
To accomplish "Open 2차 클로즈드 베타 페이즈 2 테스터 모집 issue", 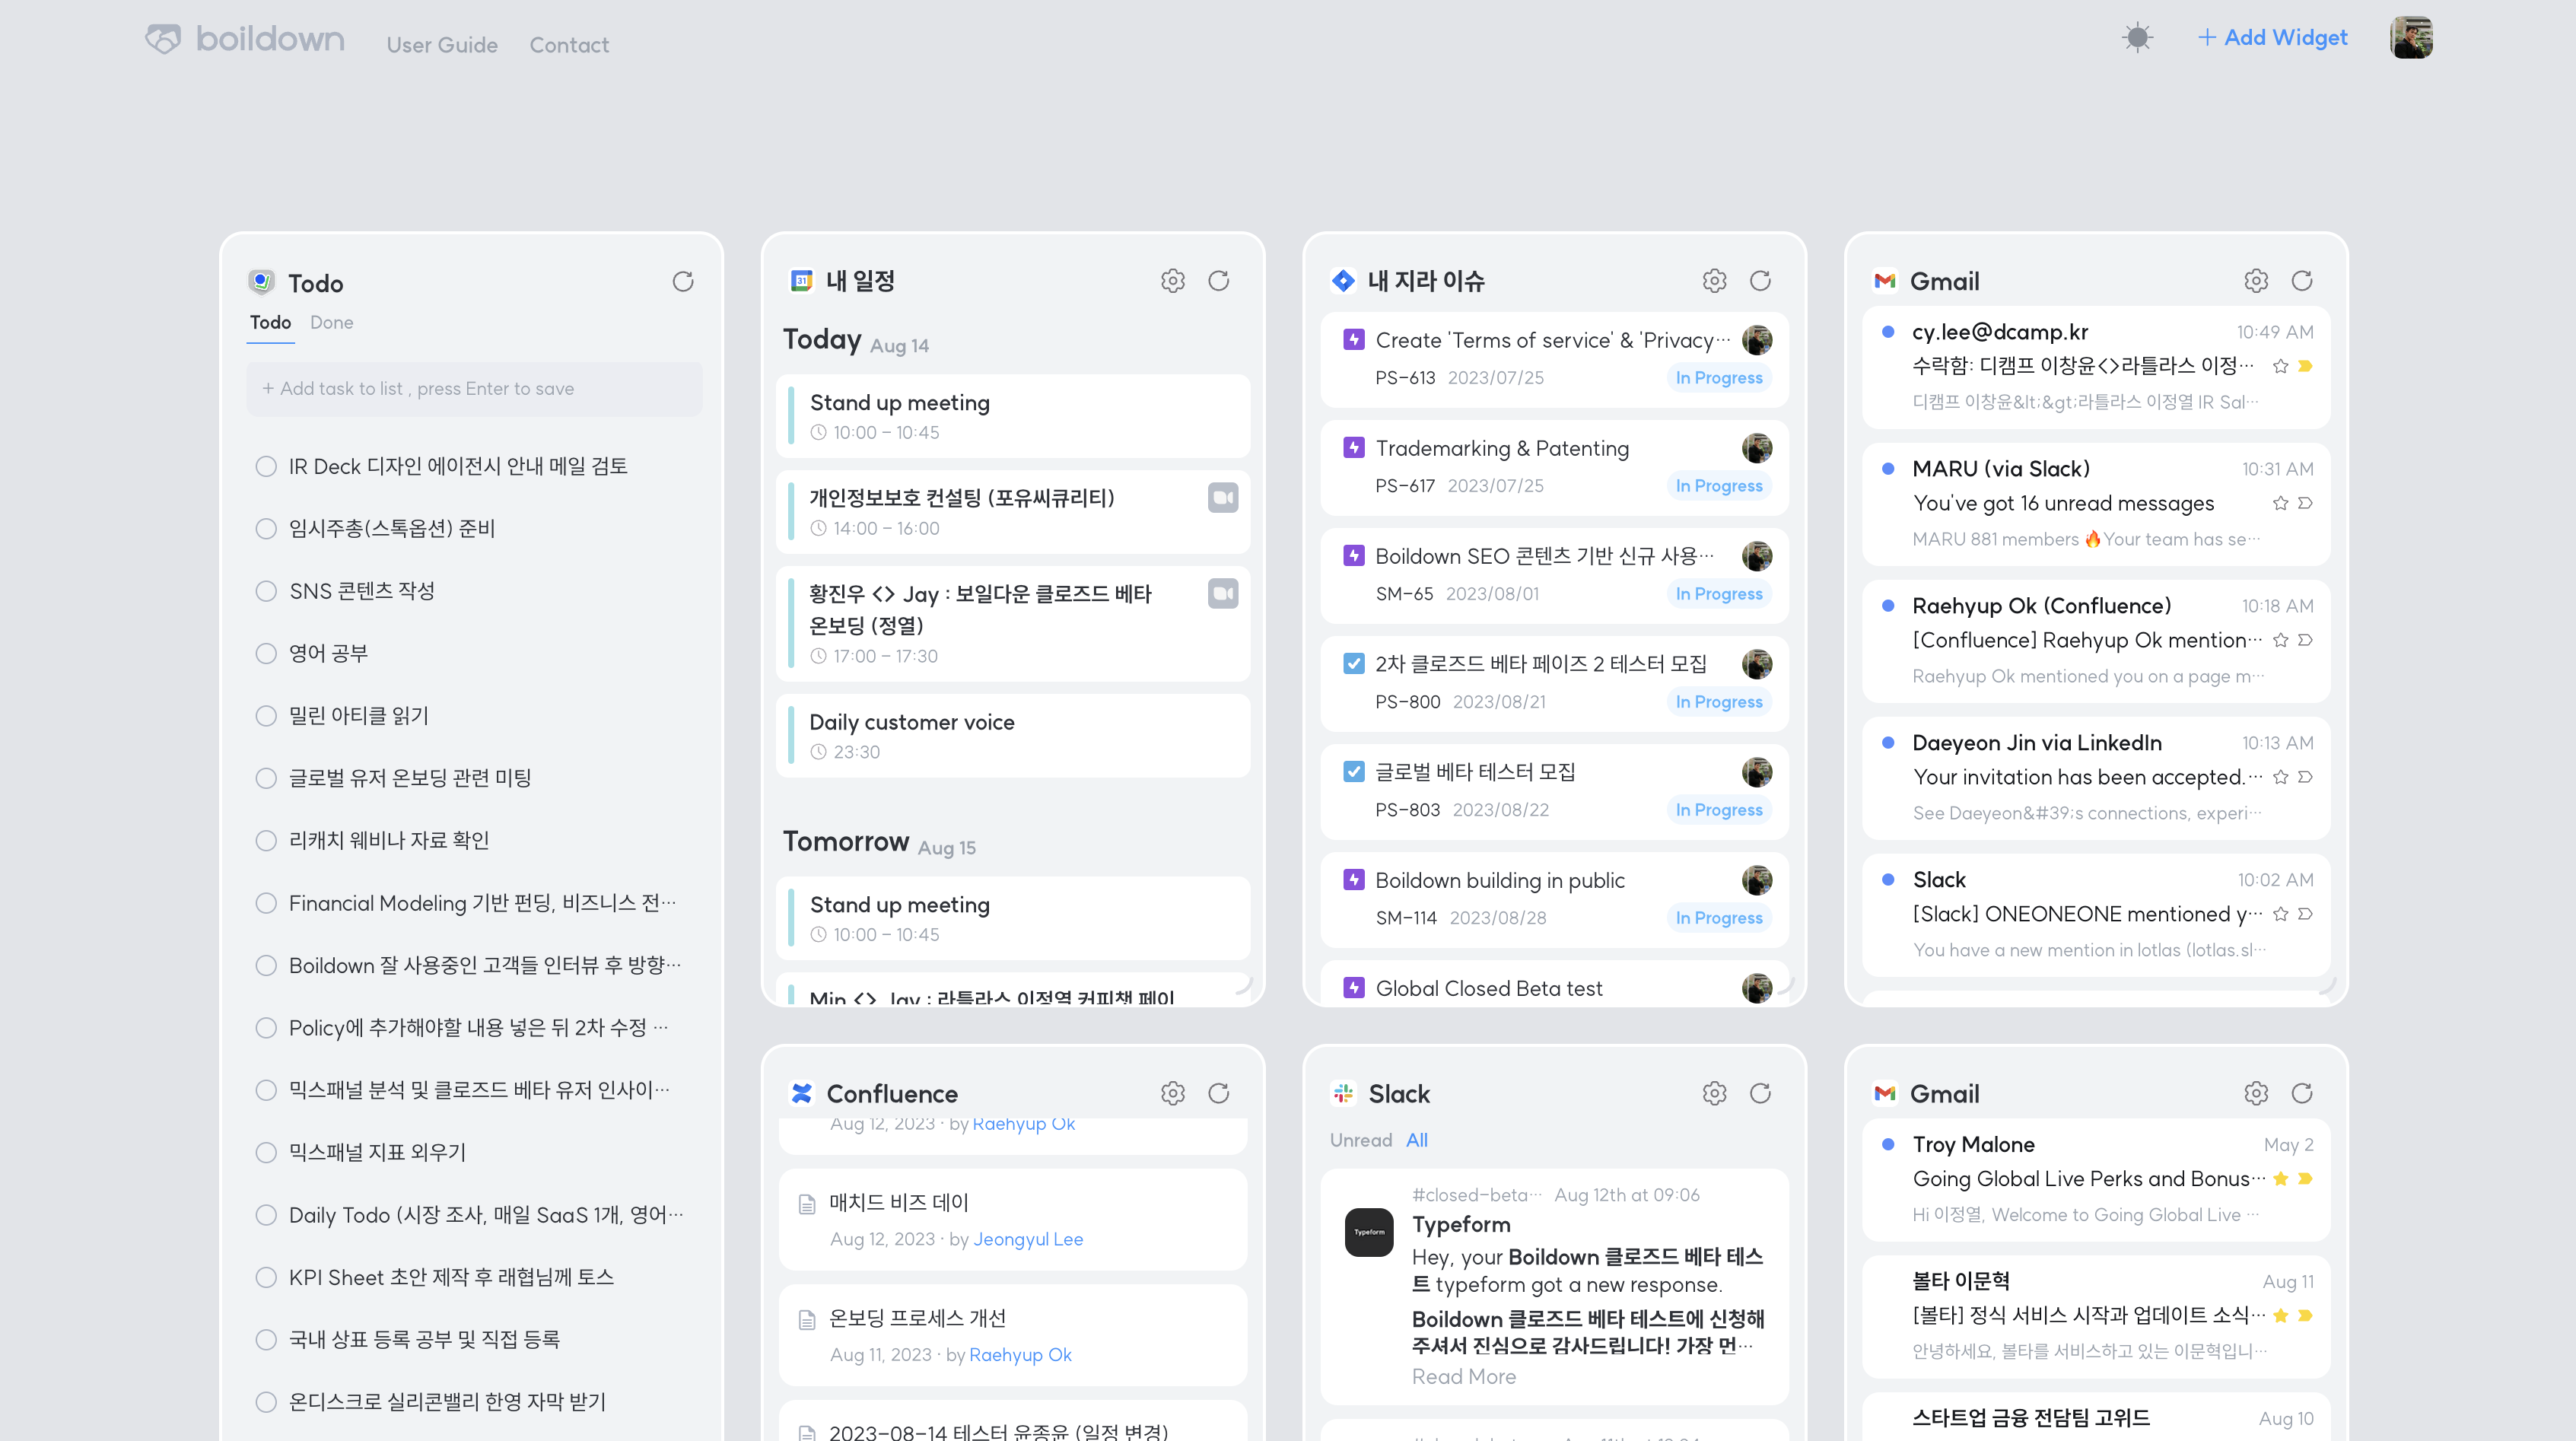I will tap(1554, 683).
